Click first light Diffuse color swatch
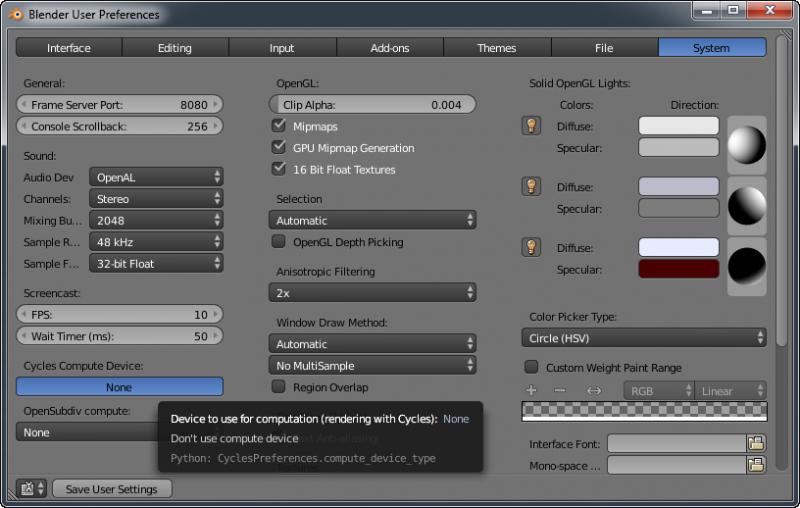Image resolution: width=800 pixels, height=508 pixels. click(x=679, y=125)
